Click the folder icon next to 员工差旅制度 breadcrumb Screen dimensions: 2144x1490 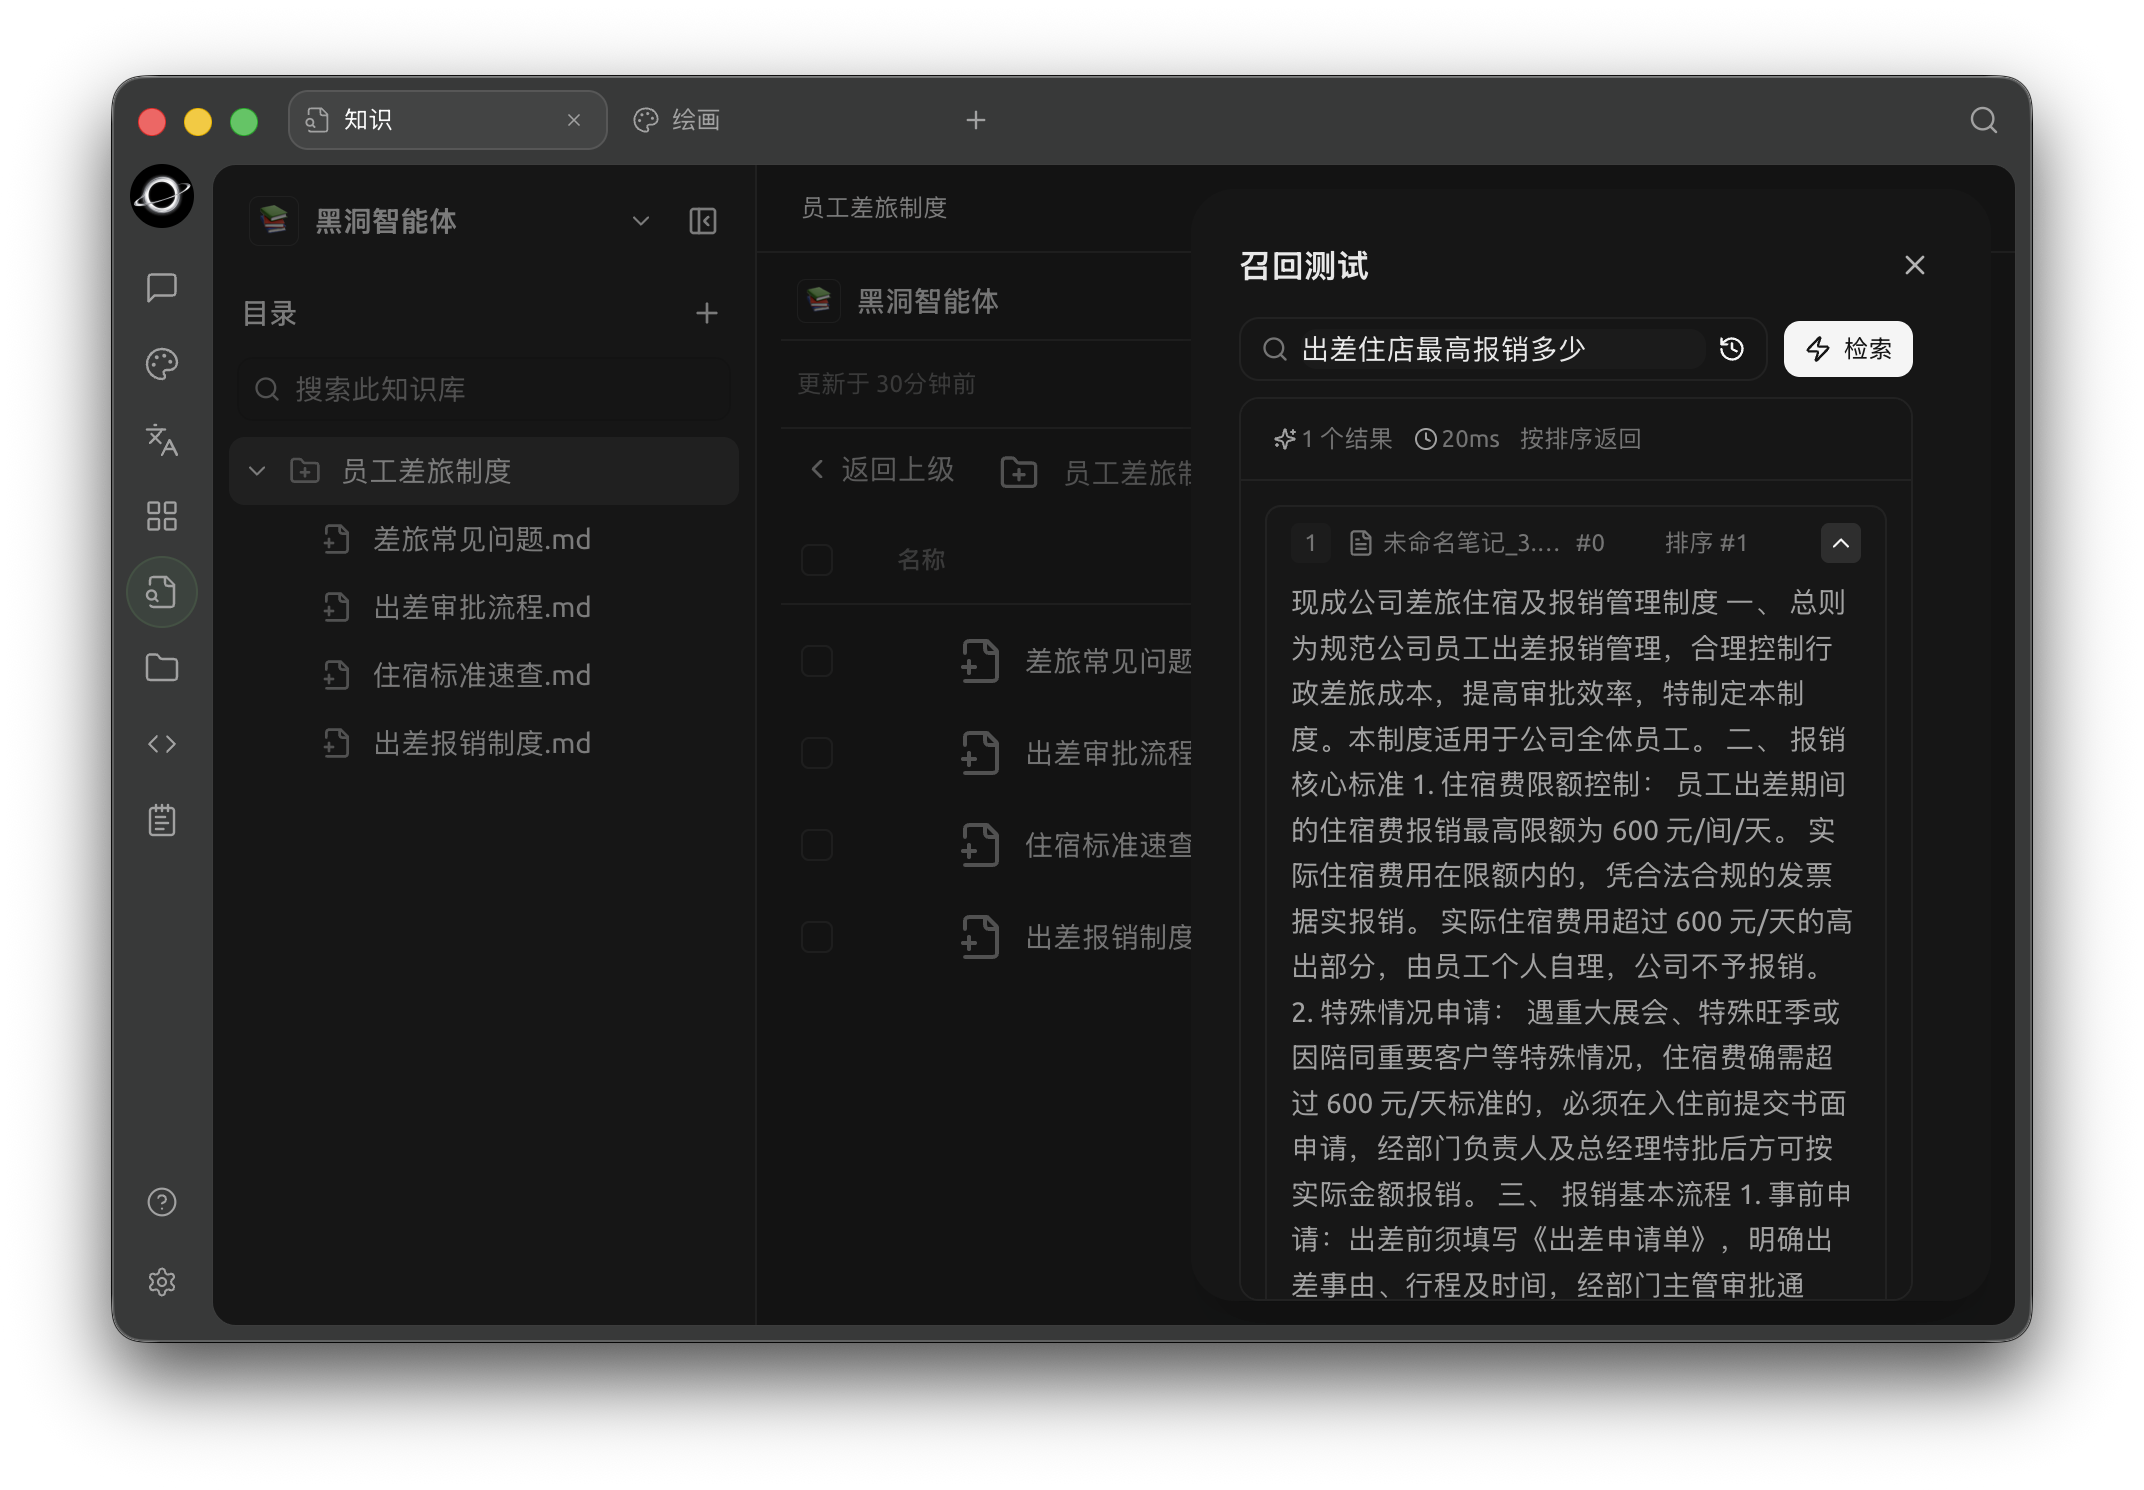[1019, 471]
